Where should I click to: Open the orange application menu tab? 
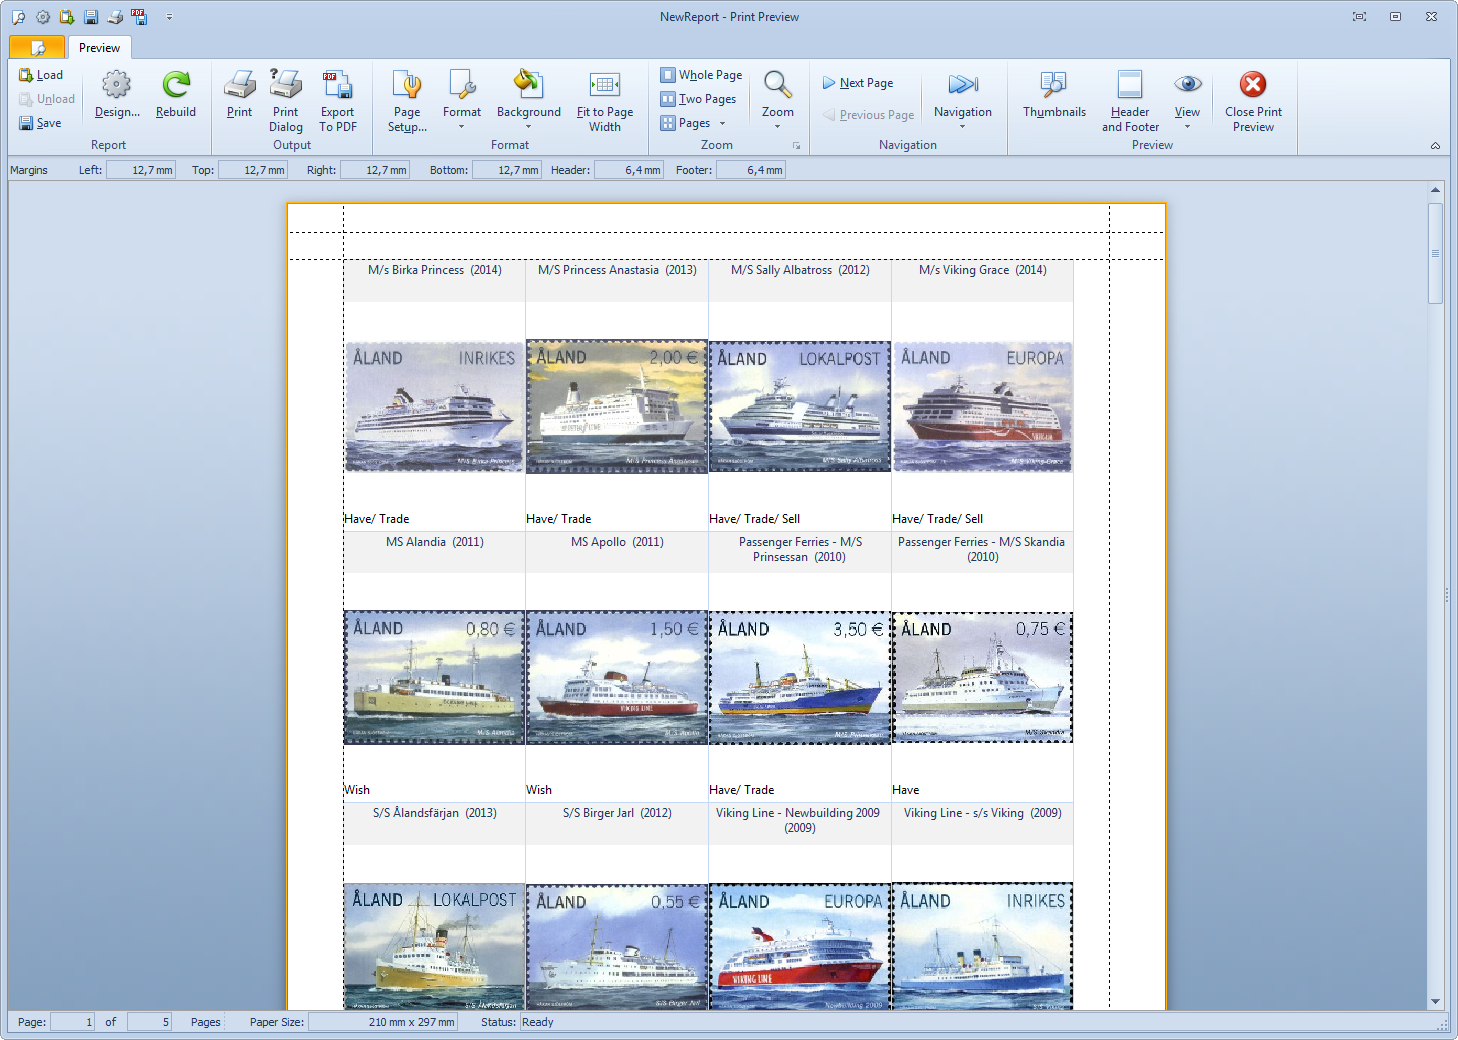point(37,48)
